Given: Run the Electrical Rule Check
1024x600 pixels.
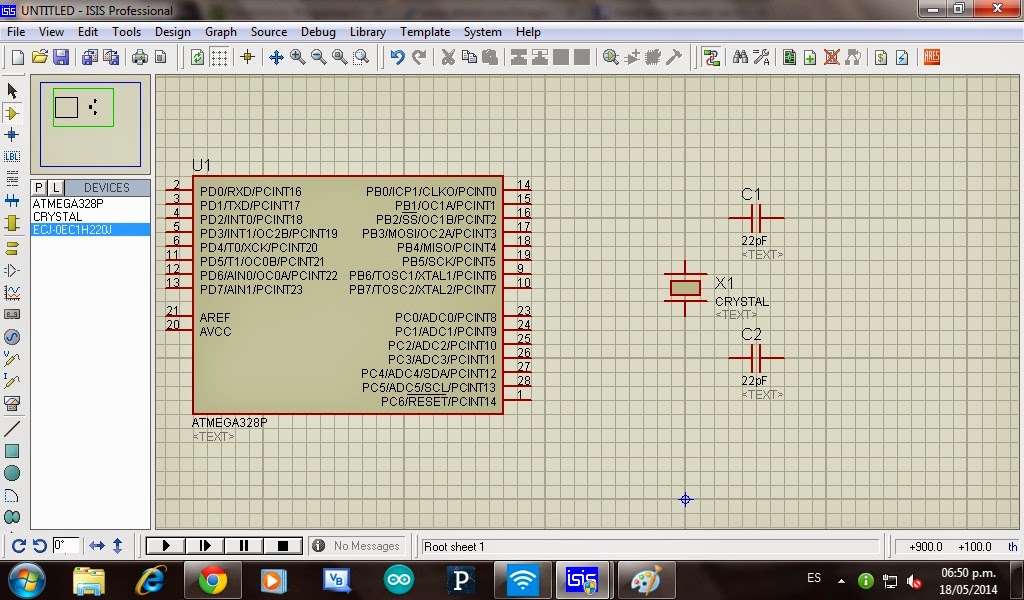Looking at the screenshot, I should click(x=902, y=57).
